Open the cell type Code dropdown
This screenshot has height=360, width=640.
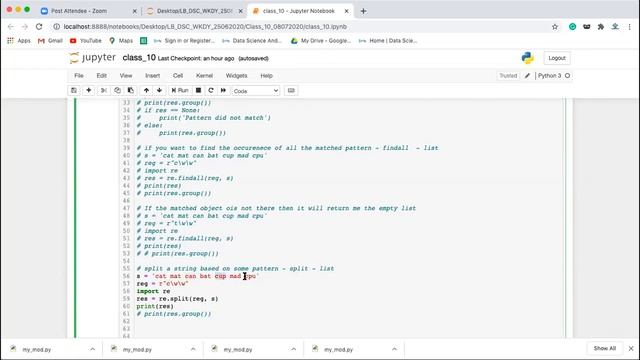[256, 91]
